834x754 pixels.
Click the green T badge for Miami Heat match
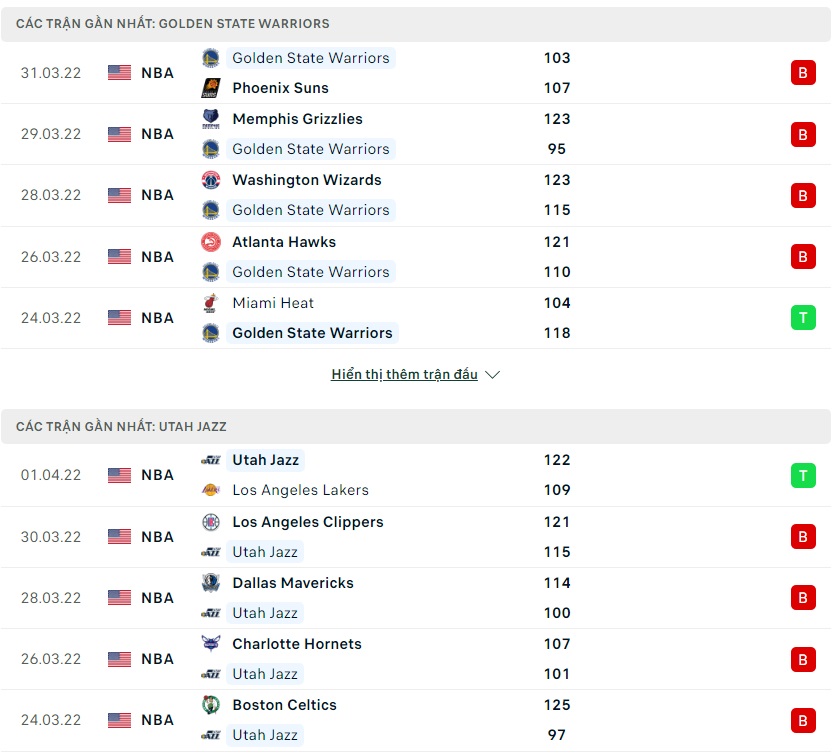803,318
